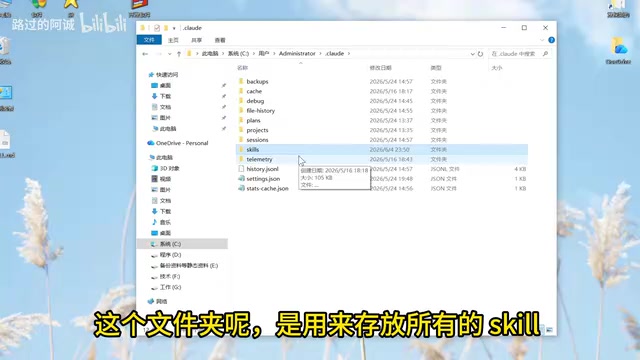640x360 pixels.
Task: Click the settings.json file icon
Action: coord(241,178)
